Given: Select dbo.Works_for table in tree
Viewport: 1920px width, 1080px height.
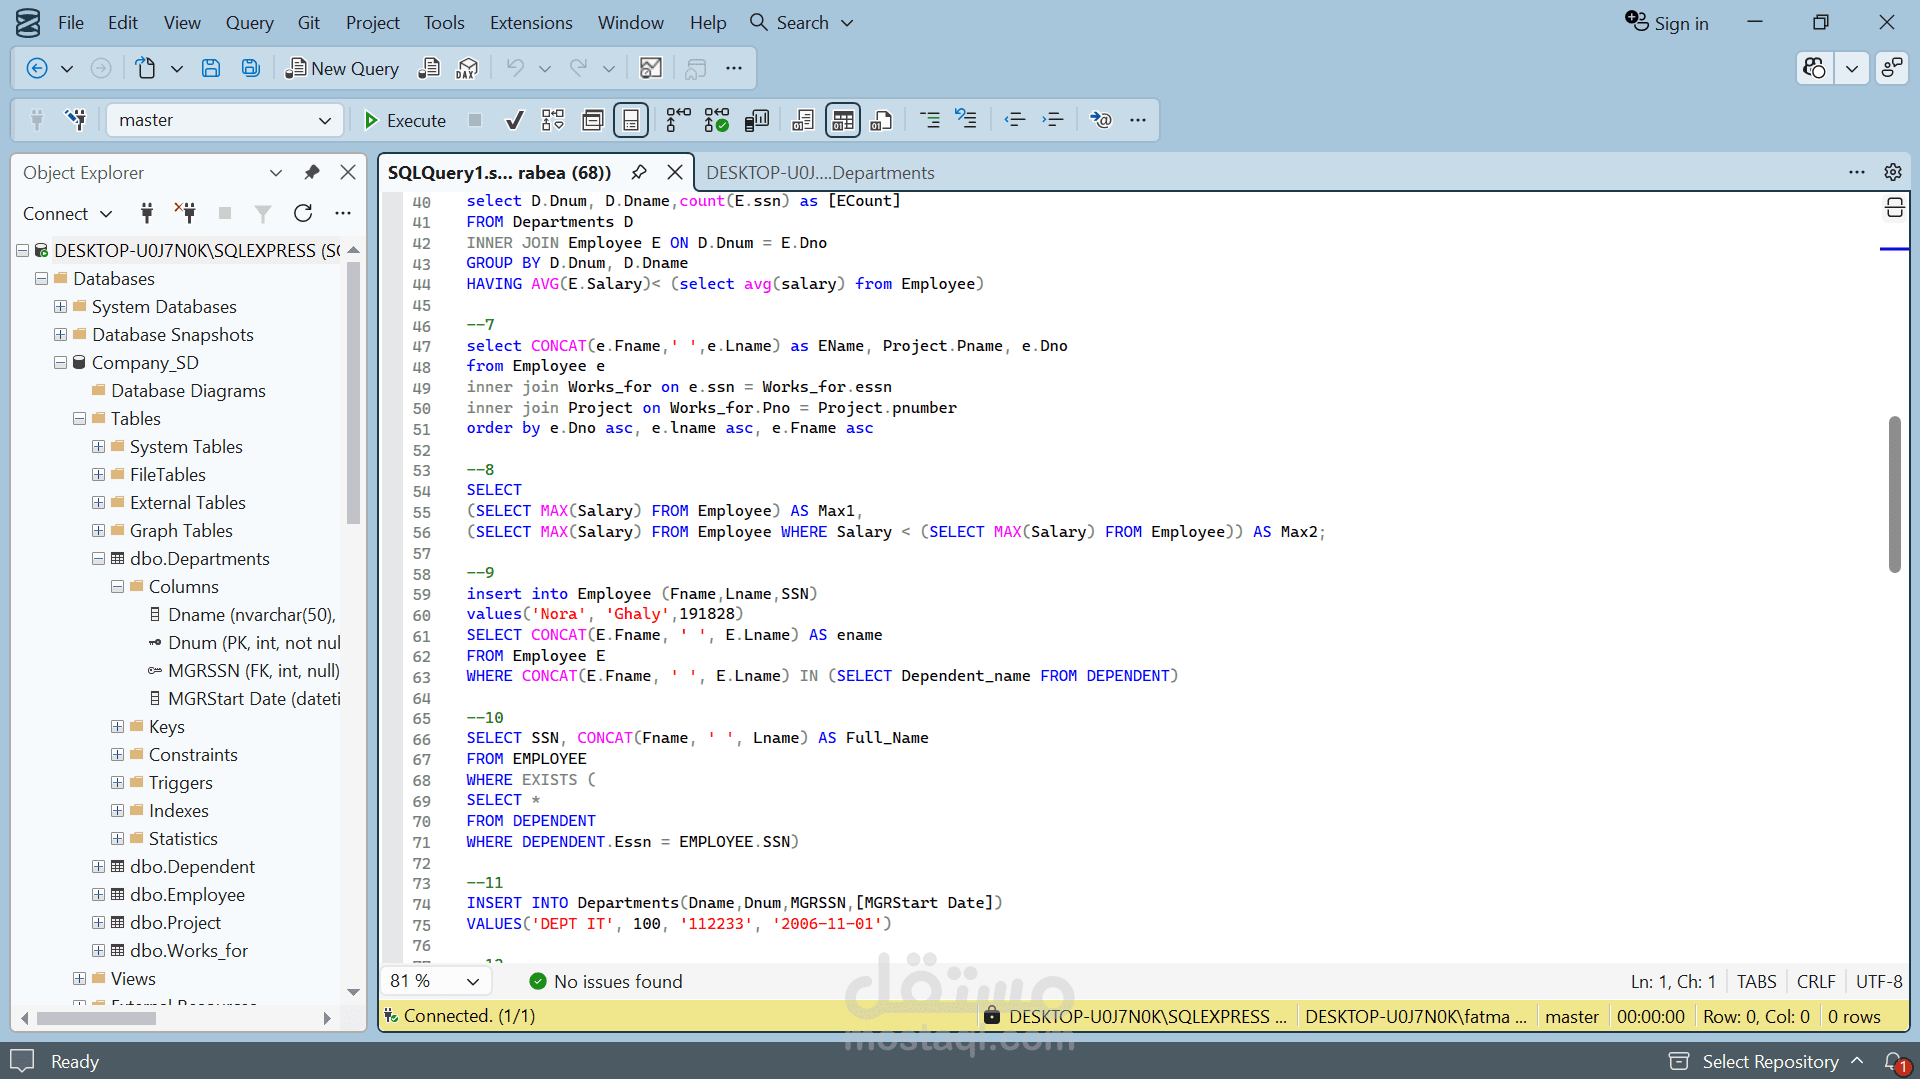Looking at the screenshot, I should pos(188,950).
